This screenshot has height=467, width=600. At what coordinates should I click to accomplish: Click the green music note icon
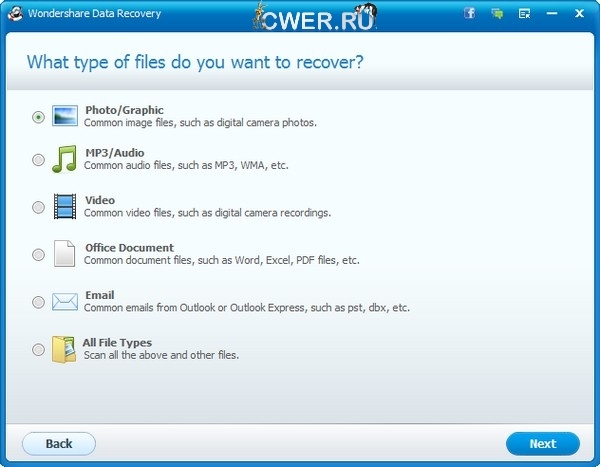click(x=64, y=159)
